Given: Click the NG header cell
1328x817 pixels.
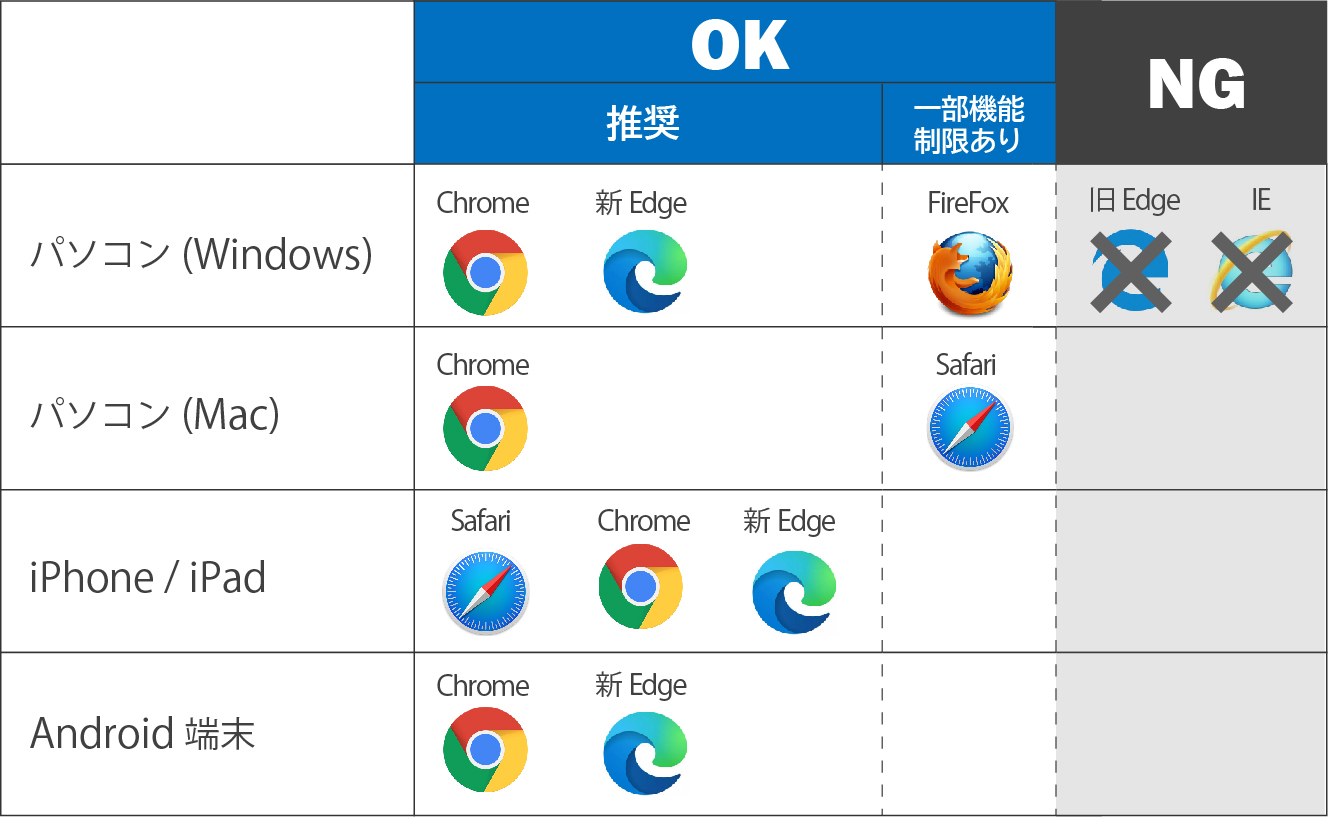Looking at the screenshot, I should pyautogui.click(x=1195, y=84).
